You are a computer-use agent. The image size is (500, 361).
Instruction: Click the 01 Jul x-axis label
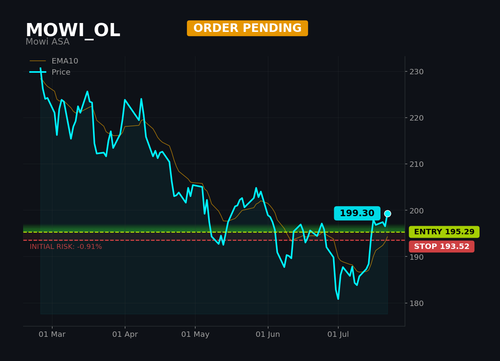[338, 334]
